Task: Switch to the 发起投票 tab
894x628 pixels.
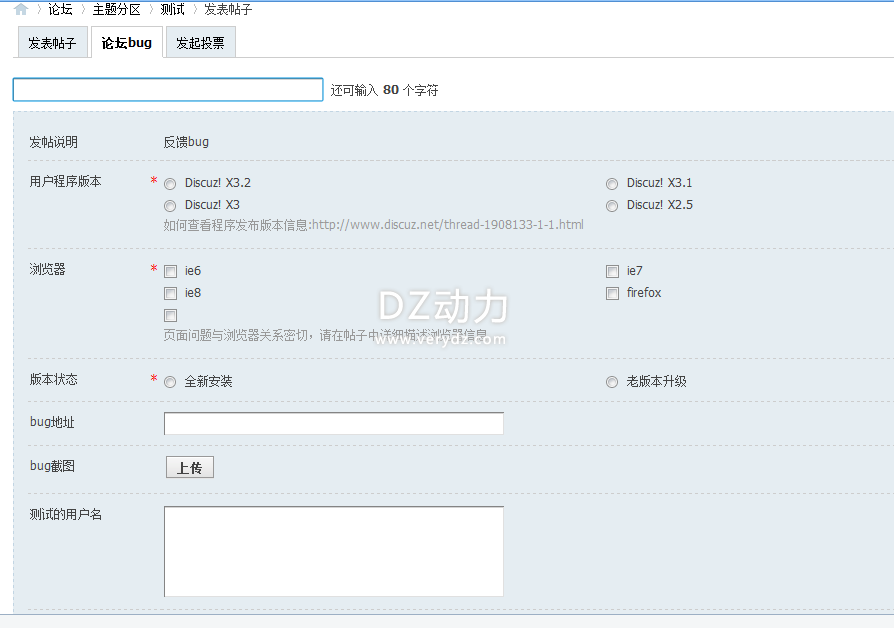Action: pyautogui.click(x=200, y=43)
